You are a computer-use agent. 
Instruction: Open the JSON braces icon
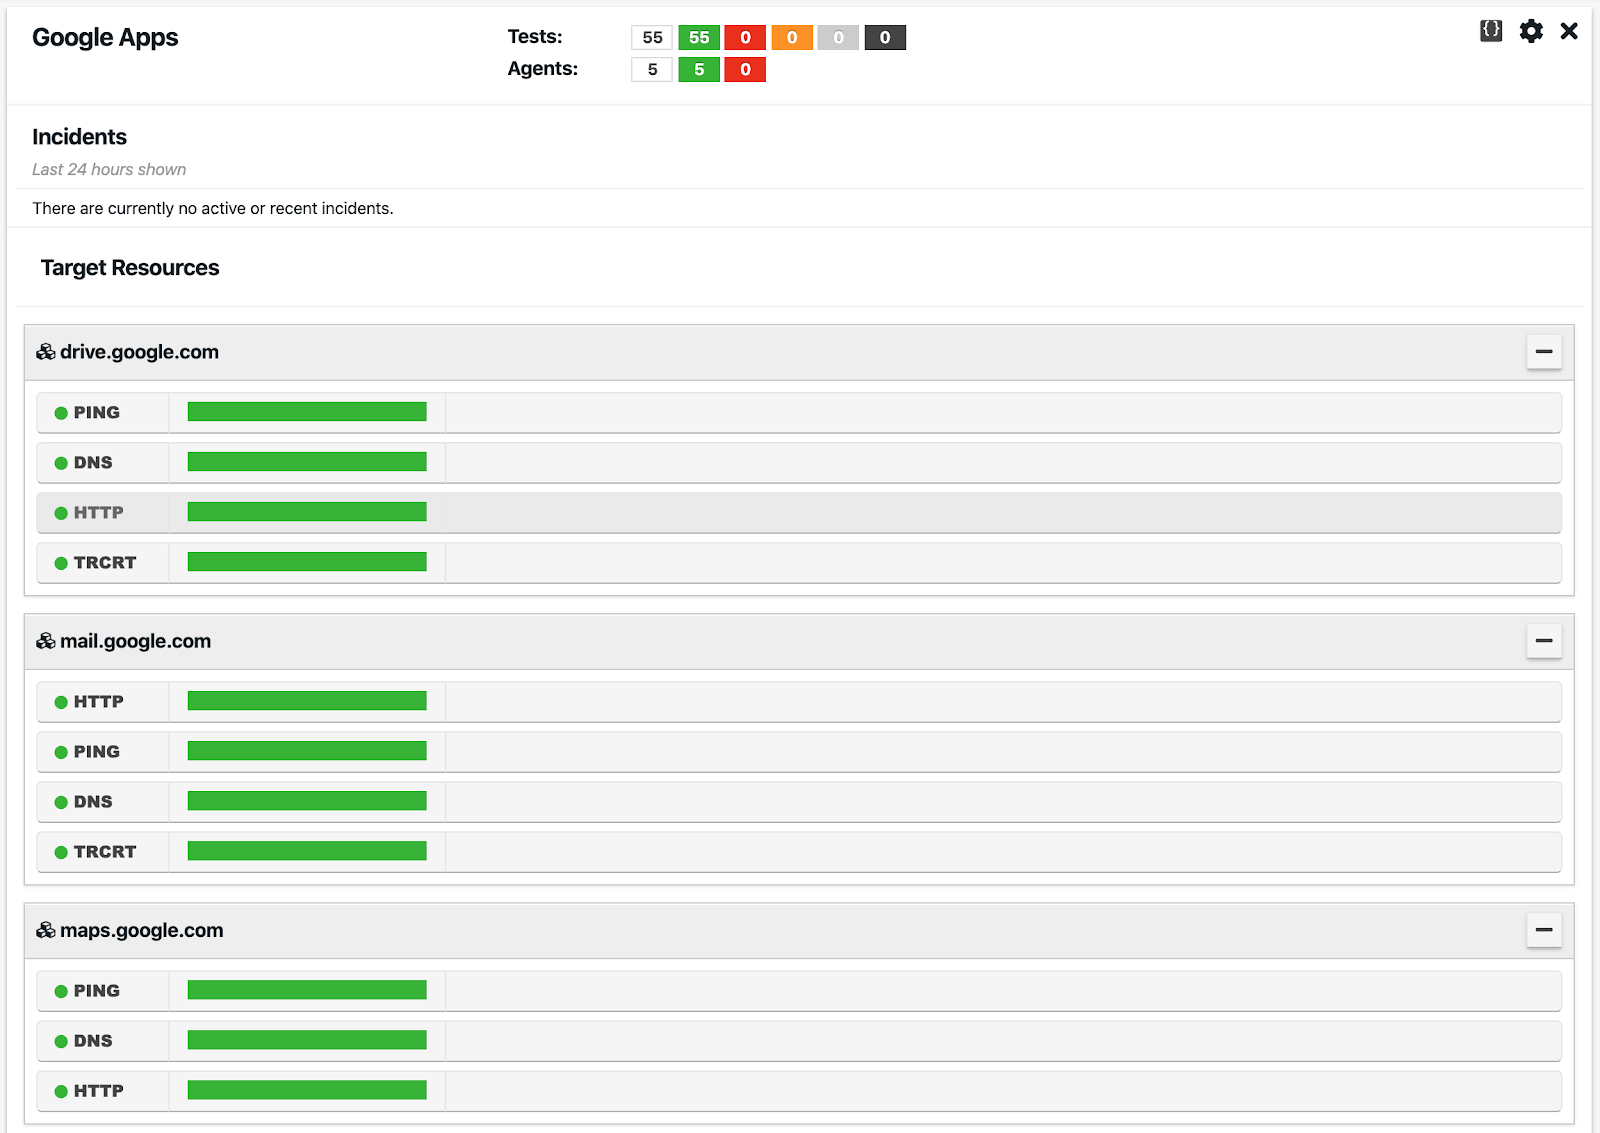click(x=1491, y=31)
